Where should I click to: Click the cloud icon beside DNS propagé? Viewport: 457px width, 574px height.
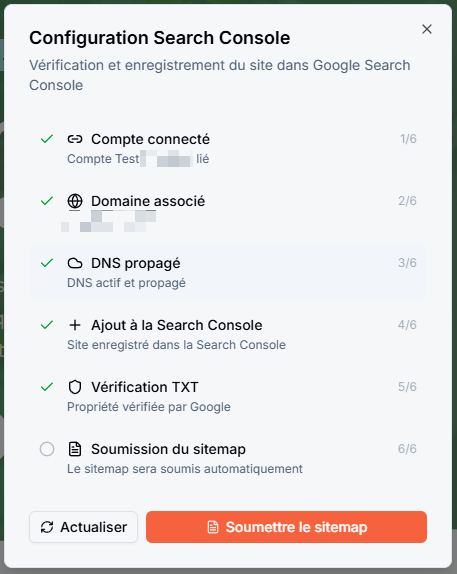[75, 263]
